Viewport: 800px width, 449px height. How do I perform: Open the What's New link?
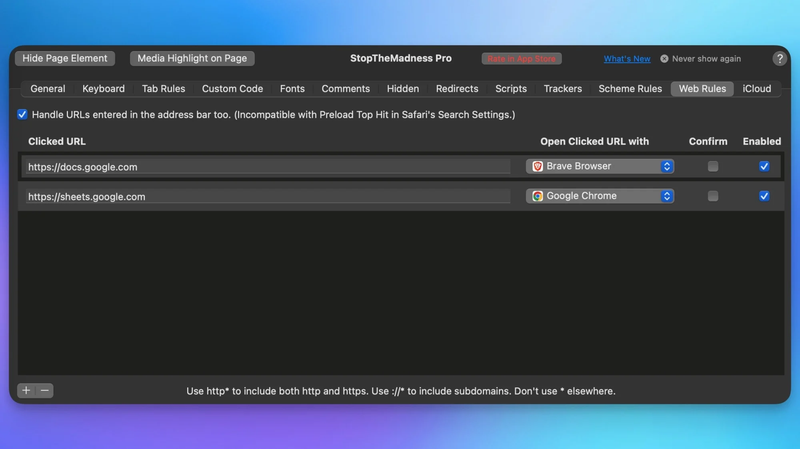click(627, 59)
